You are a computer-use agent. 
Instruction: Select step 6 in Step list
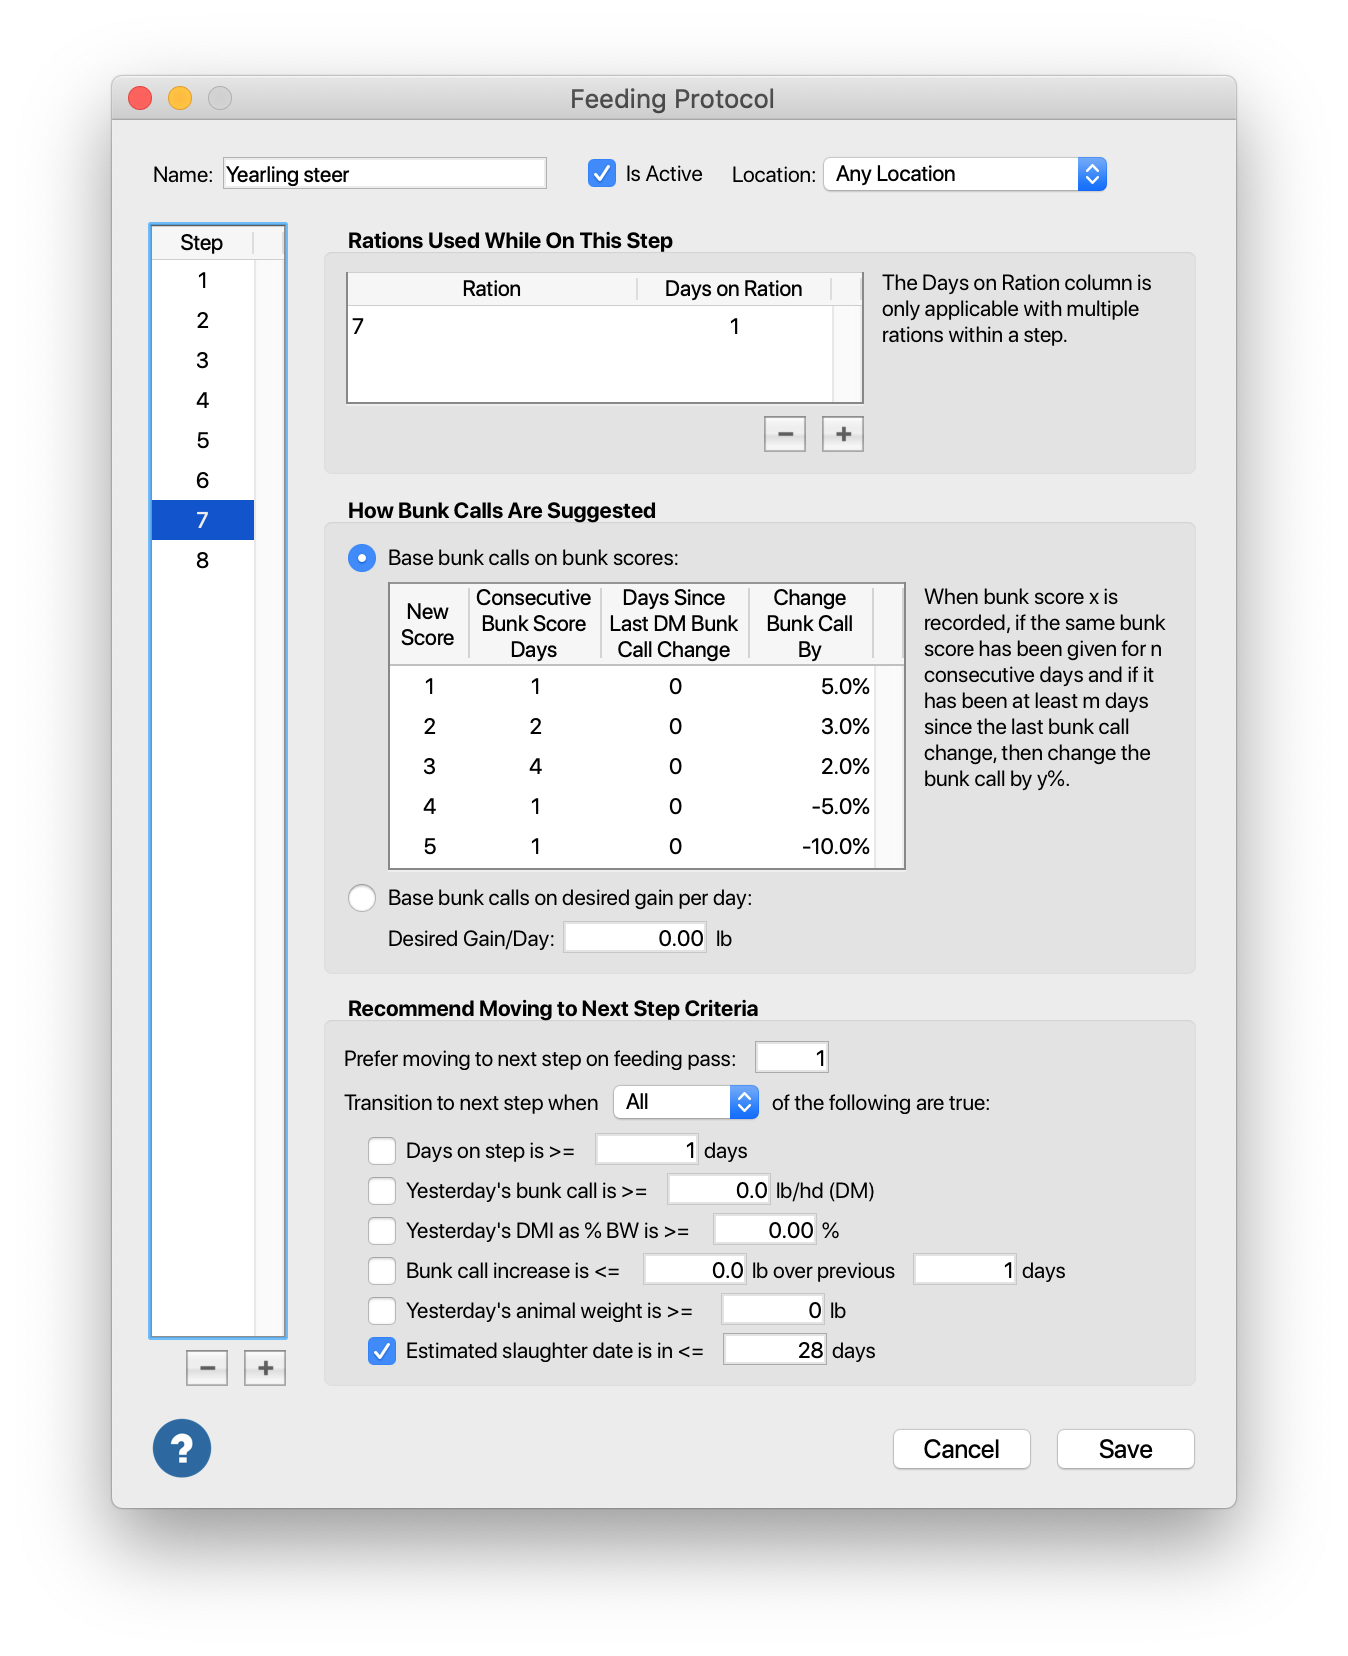click(x=203, y=480)
